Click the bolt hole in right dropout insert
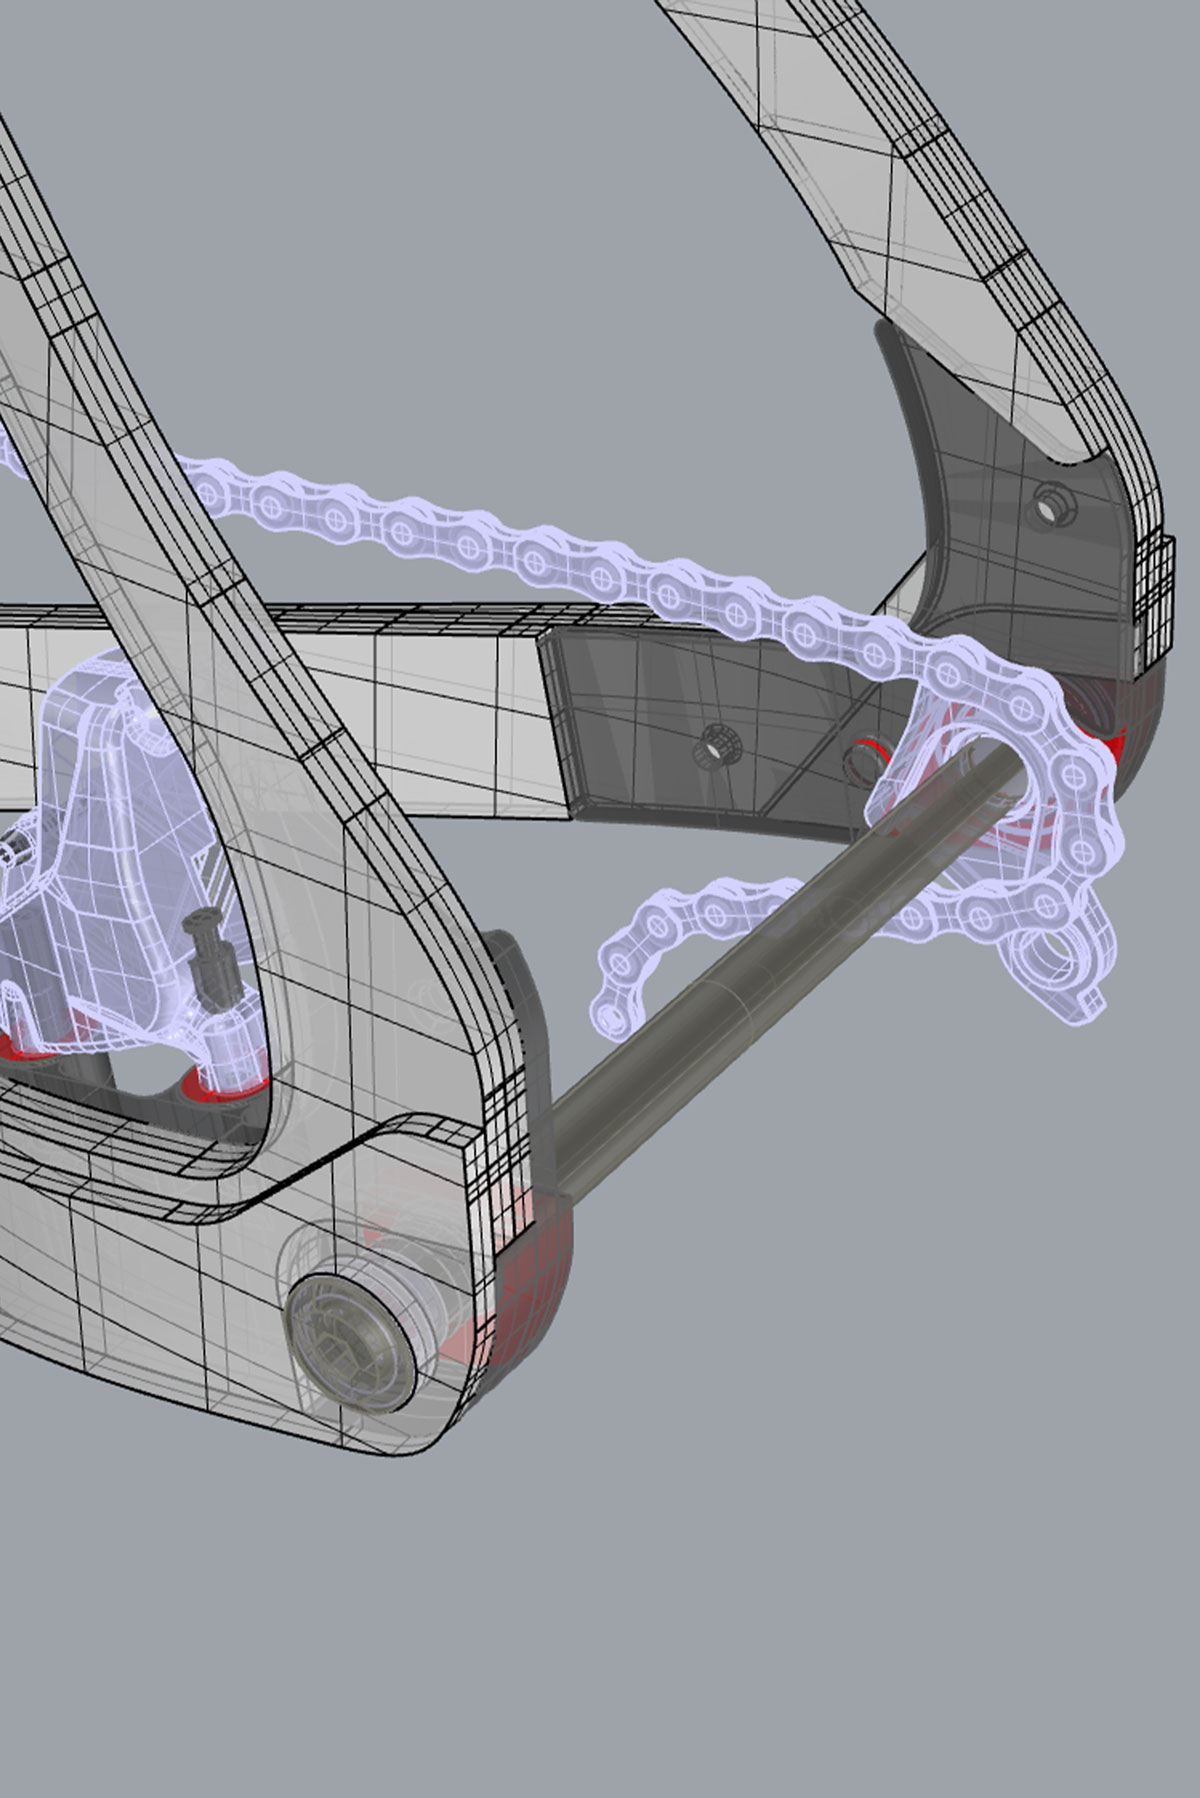The image size is (1200, 1798). pyautogui.click(x=1049, y=504)
